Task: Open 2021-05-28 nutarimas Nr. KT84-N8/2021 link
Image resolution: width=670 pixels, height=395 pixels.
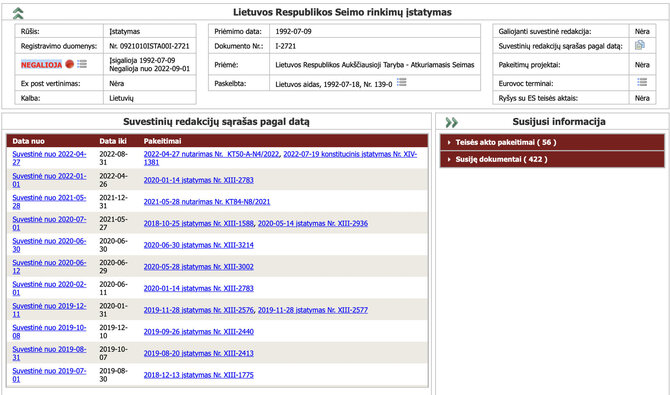Action: point(207,202)
